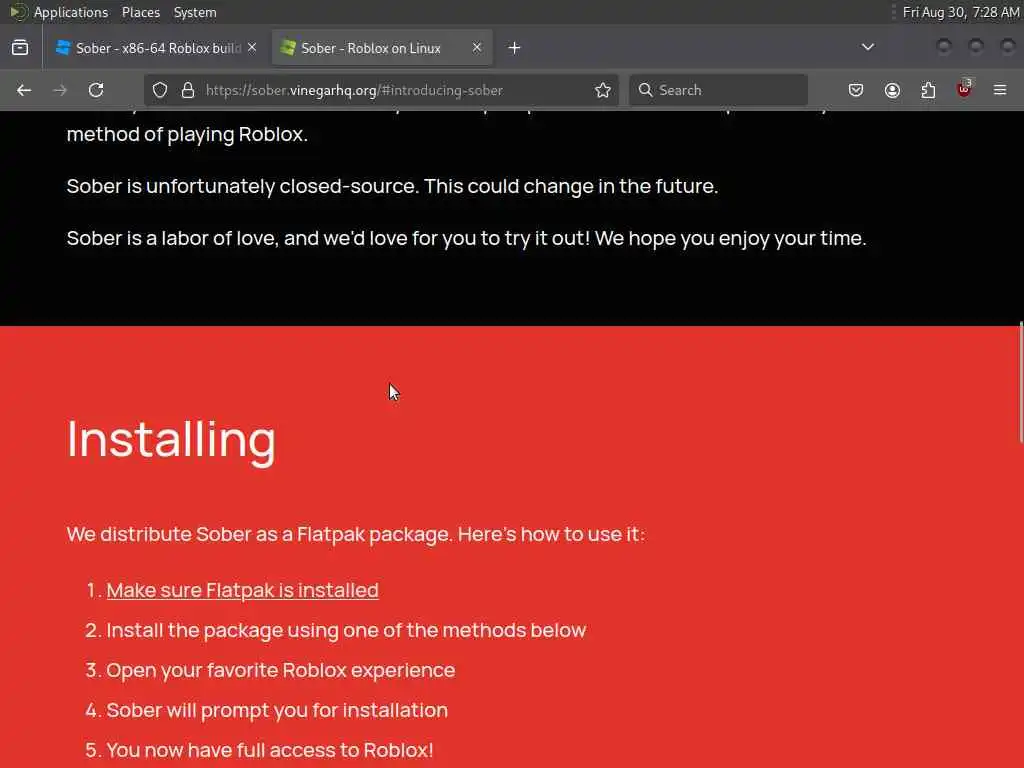Click the clock showing Fri Aug 30

(x=961, y=12)
